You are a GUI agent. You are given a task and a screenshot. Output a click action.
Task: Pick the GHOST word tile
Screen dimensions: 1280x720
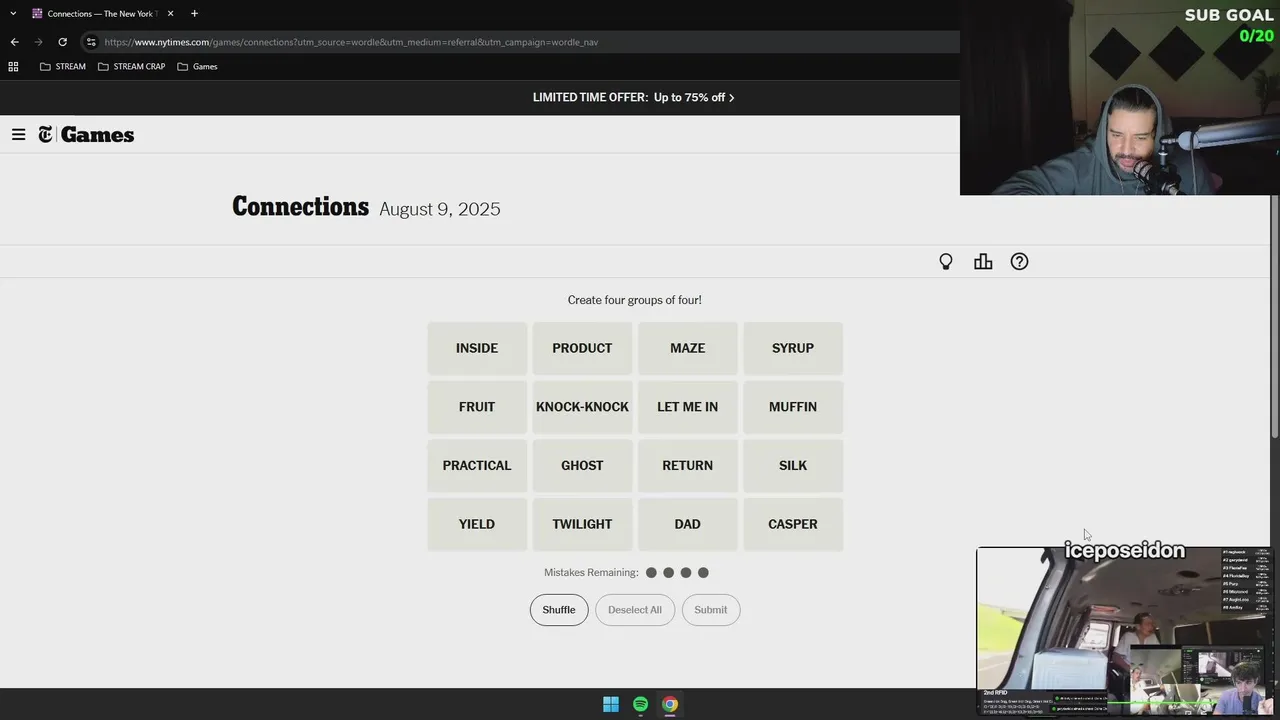(x=582, y=465)
